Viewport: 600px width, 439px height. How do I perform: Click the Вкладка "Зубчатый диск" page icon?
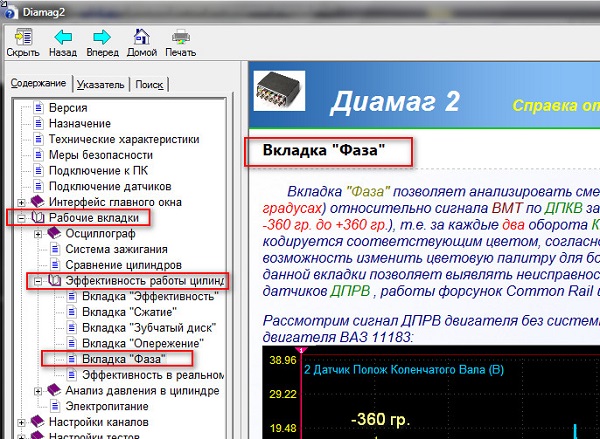coord(72,328)
